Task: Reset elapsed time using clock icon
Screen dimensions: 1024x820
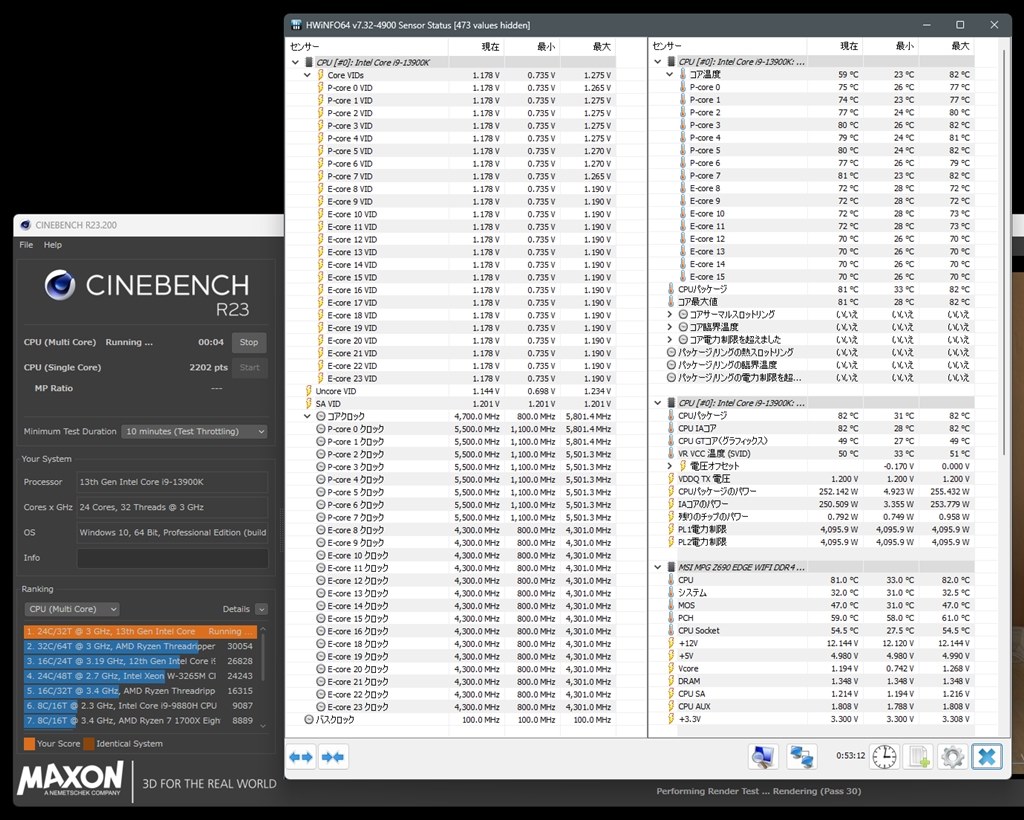Action: 884,757
